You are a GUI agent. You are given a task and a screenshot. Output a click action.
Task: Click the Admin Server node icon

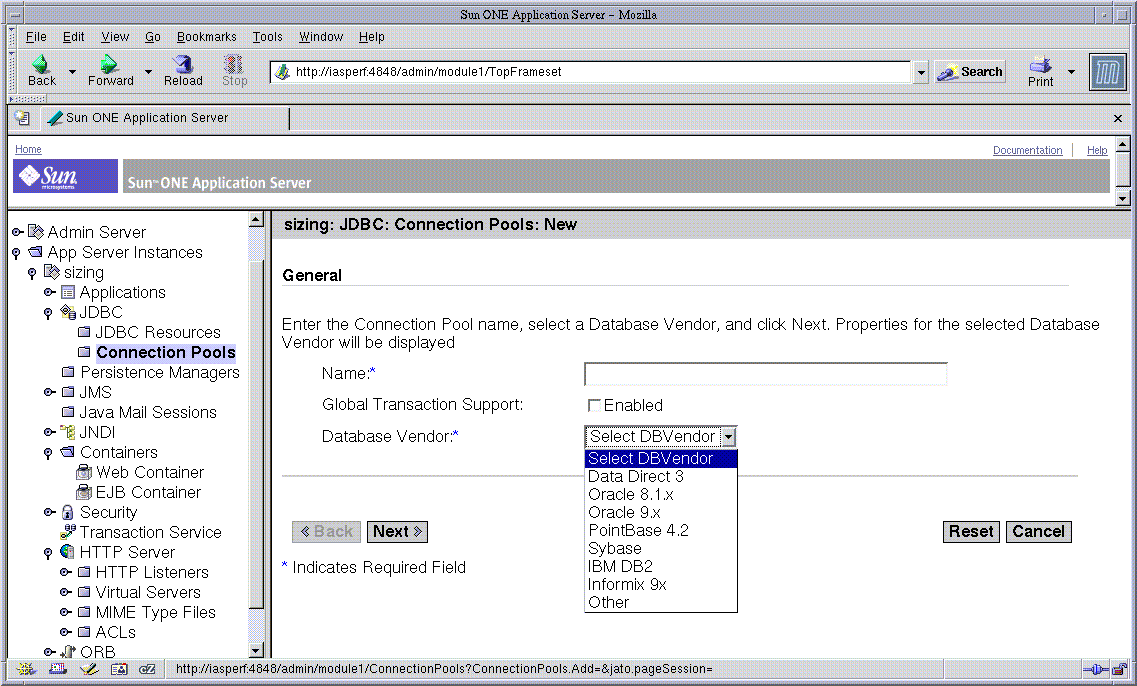(36, 232)
